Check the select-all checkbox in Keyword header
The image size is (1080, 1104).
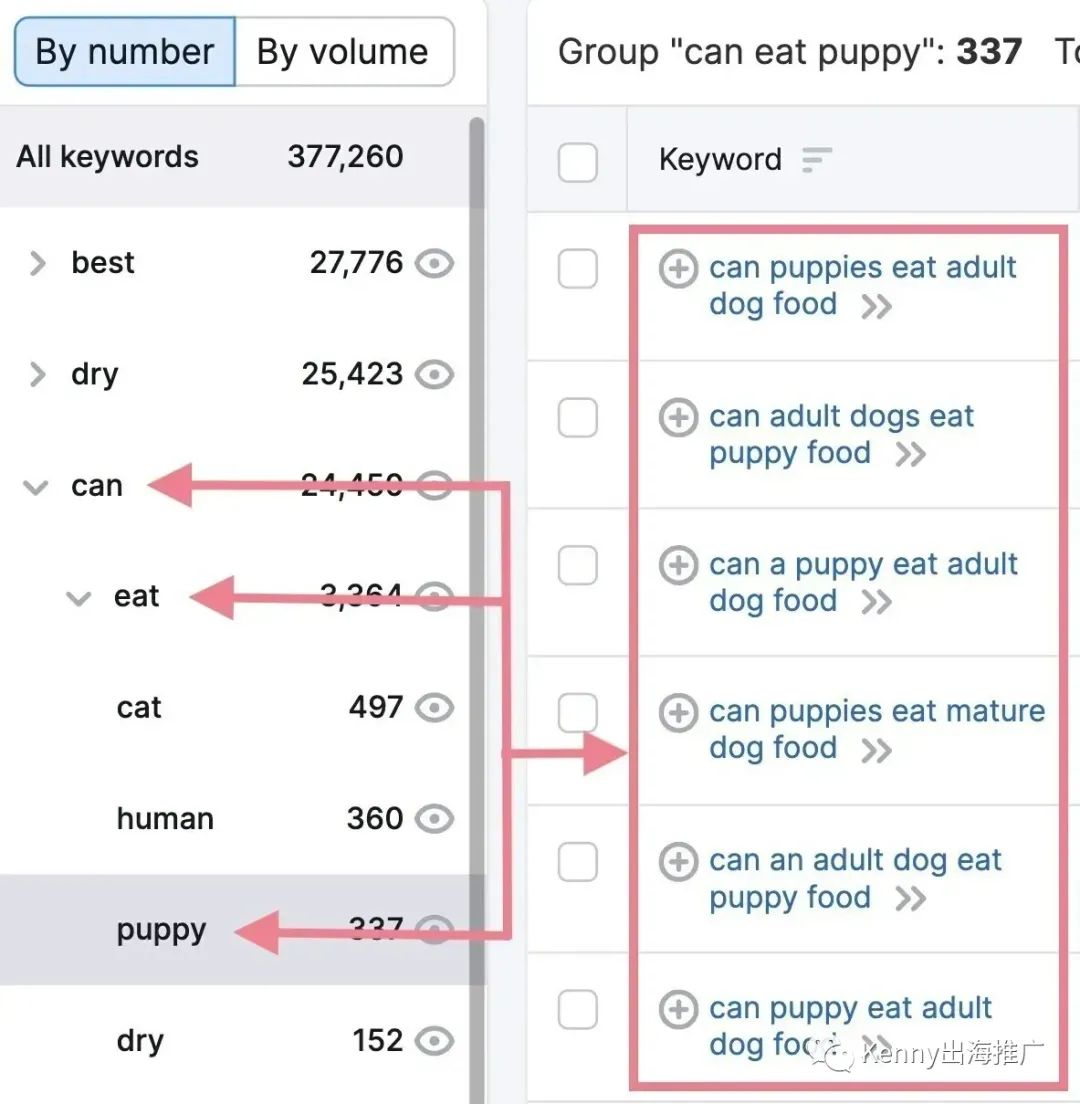(x=578, y=162)
